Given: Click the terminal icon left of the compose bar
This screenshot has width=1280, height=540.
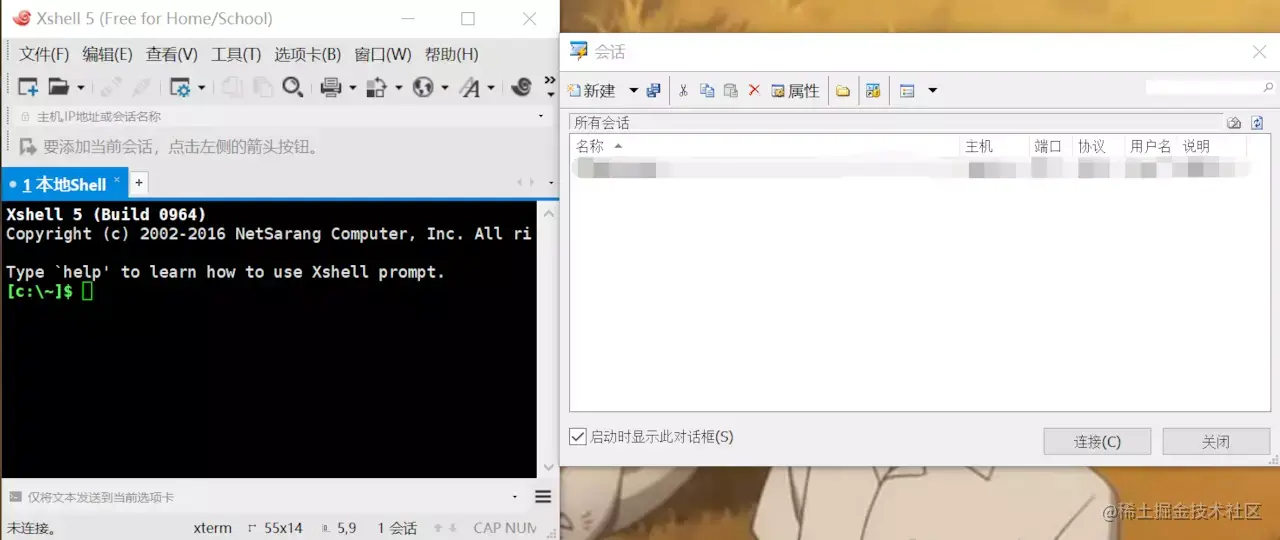Looking at the screenshot, I should point(15,497).
